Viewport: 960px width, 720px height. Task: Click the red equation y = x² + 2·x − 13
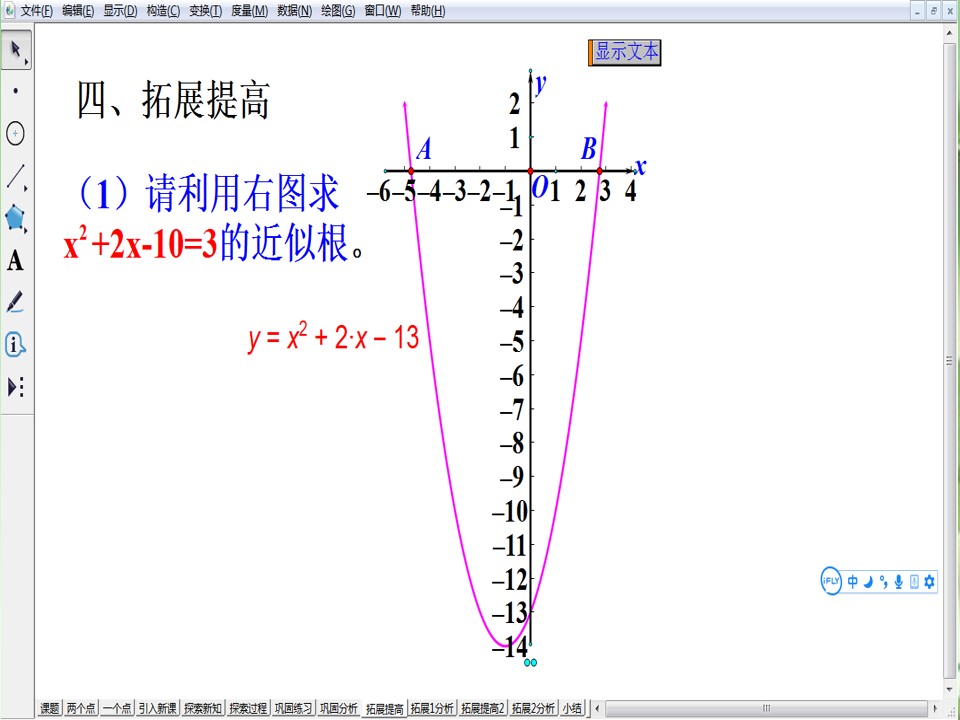click(334, 338)
